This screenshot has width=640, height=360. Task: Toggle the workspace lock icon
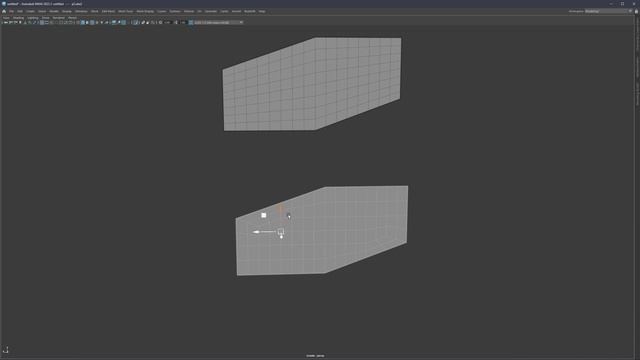pos(636,11)
